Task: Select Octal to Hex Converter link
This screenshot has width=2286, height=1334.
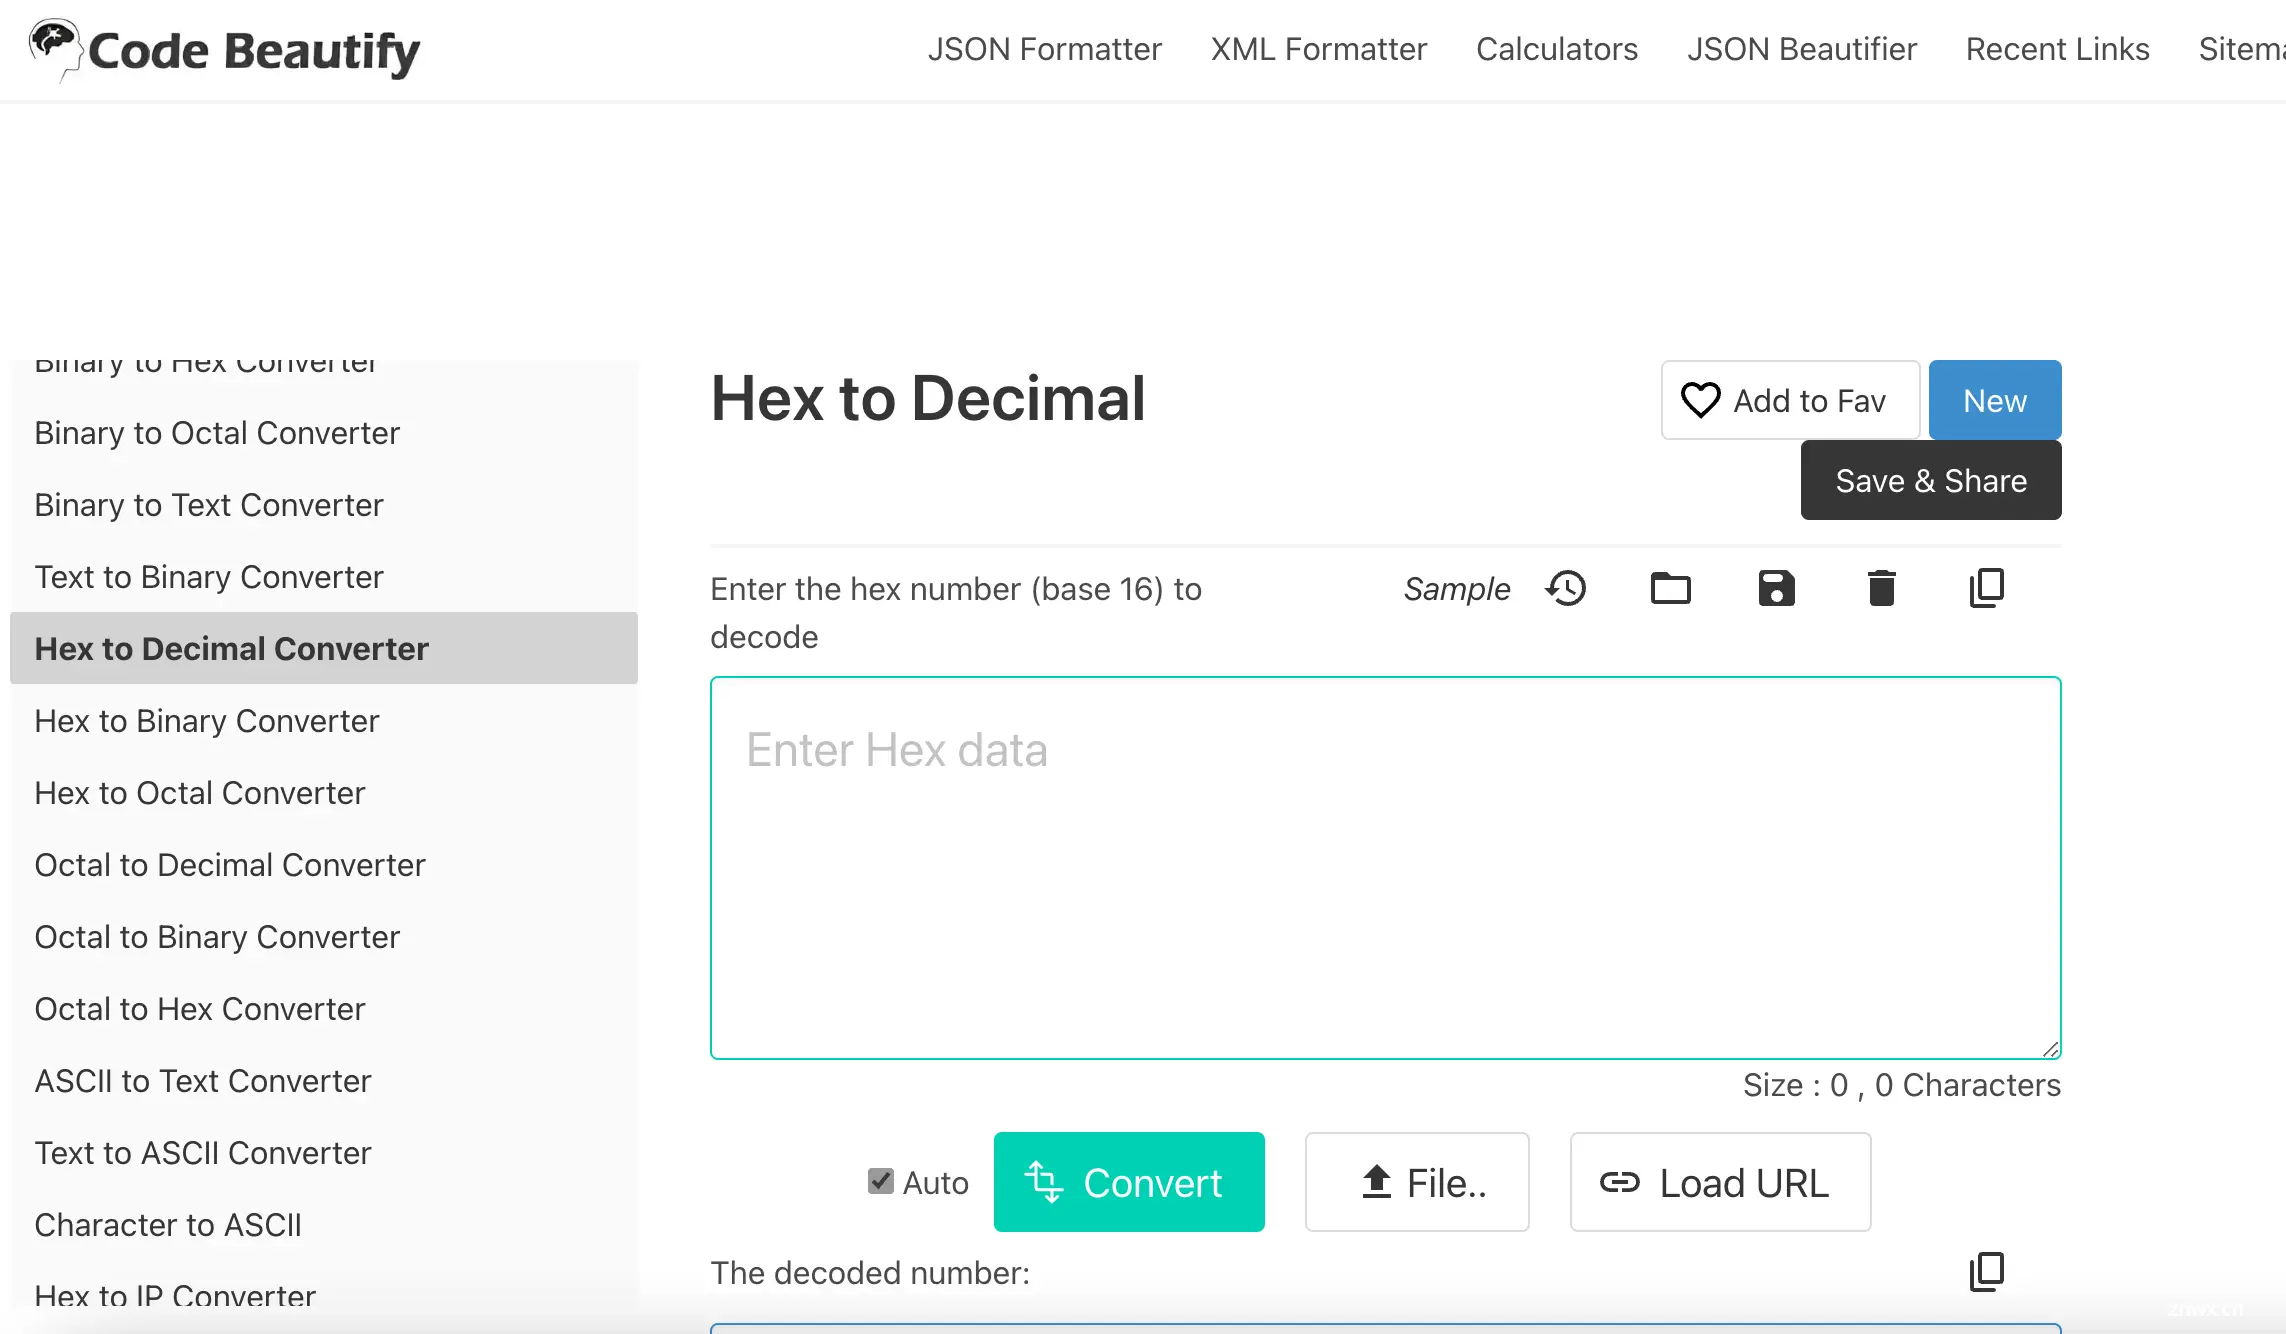Action: 200,1009
